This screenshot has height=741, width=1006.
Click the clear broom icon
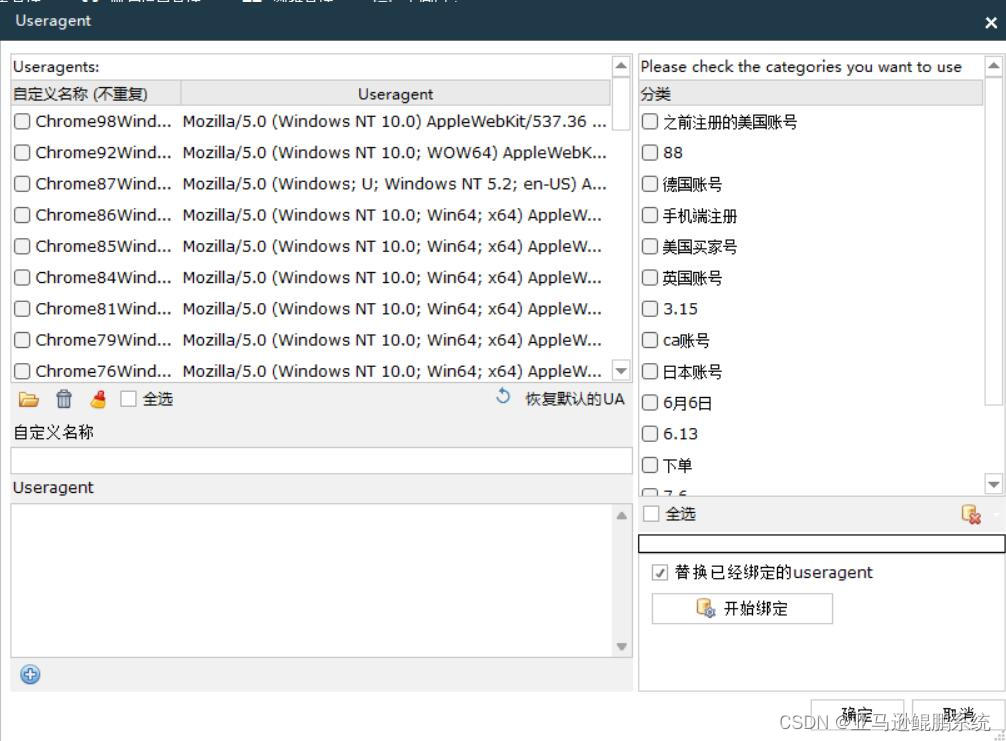coord(98,399)
